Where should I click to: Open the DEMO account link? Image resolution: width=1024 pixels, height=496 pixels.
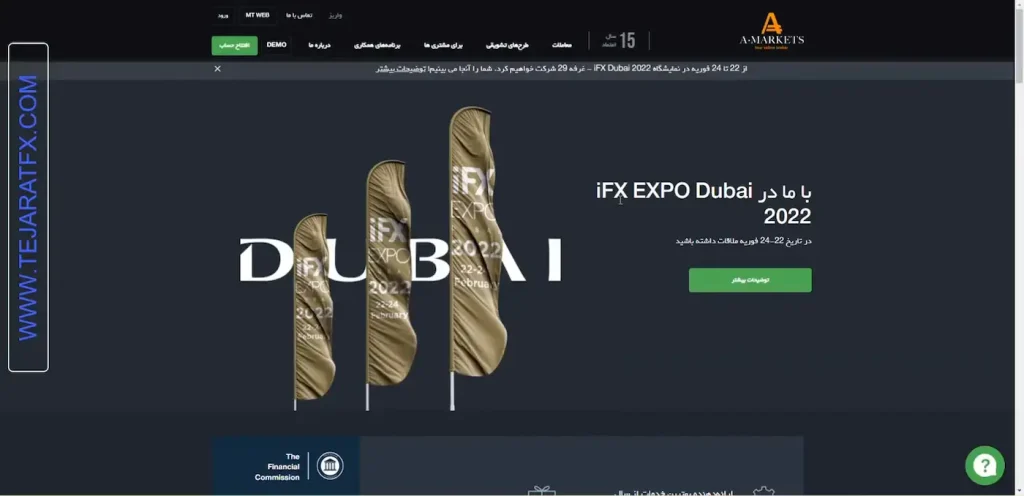277,45
